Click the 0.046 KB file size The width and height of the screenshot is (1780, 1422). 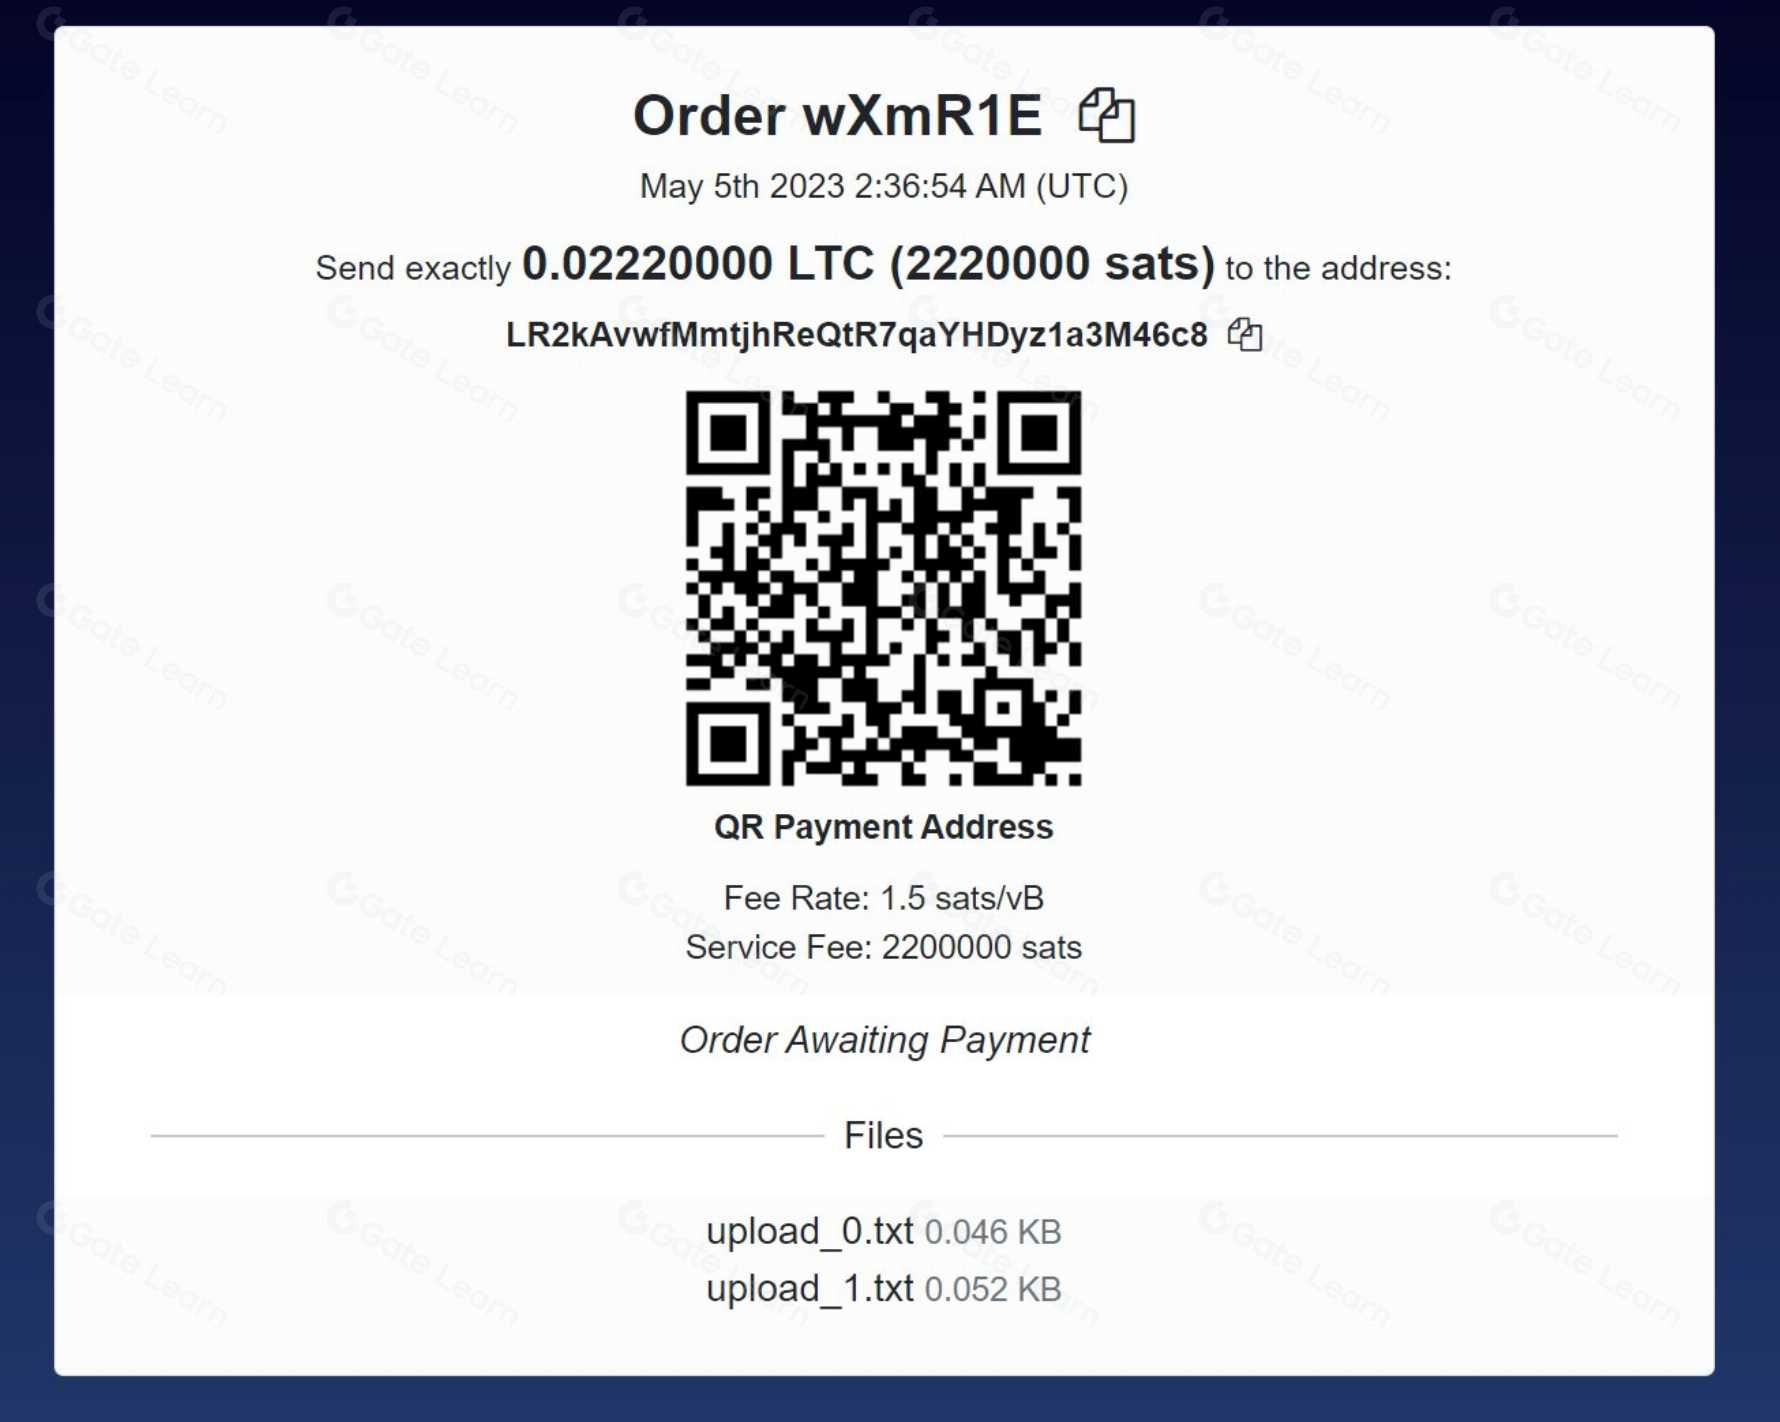[x=993, y=1232]
